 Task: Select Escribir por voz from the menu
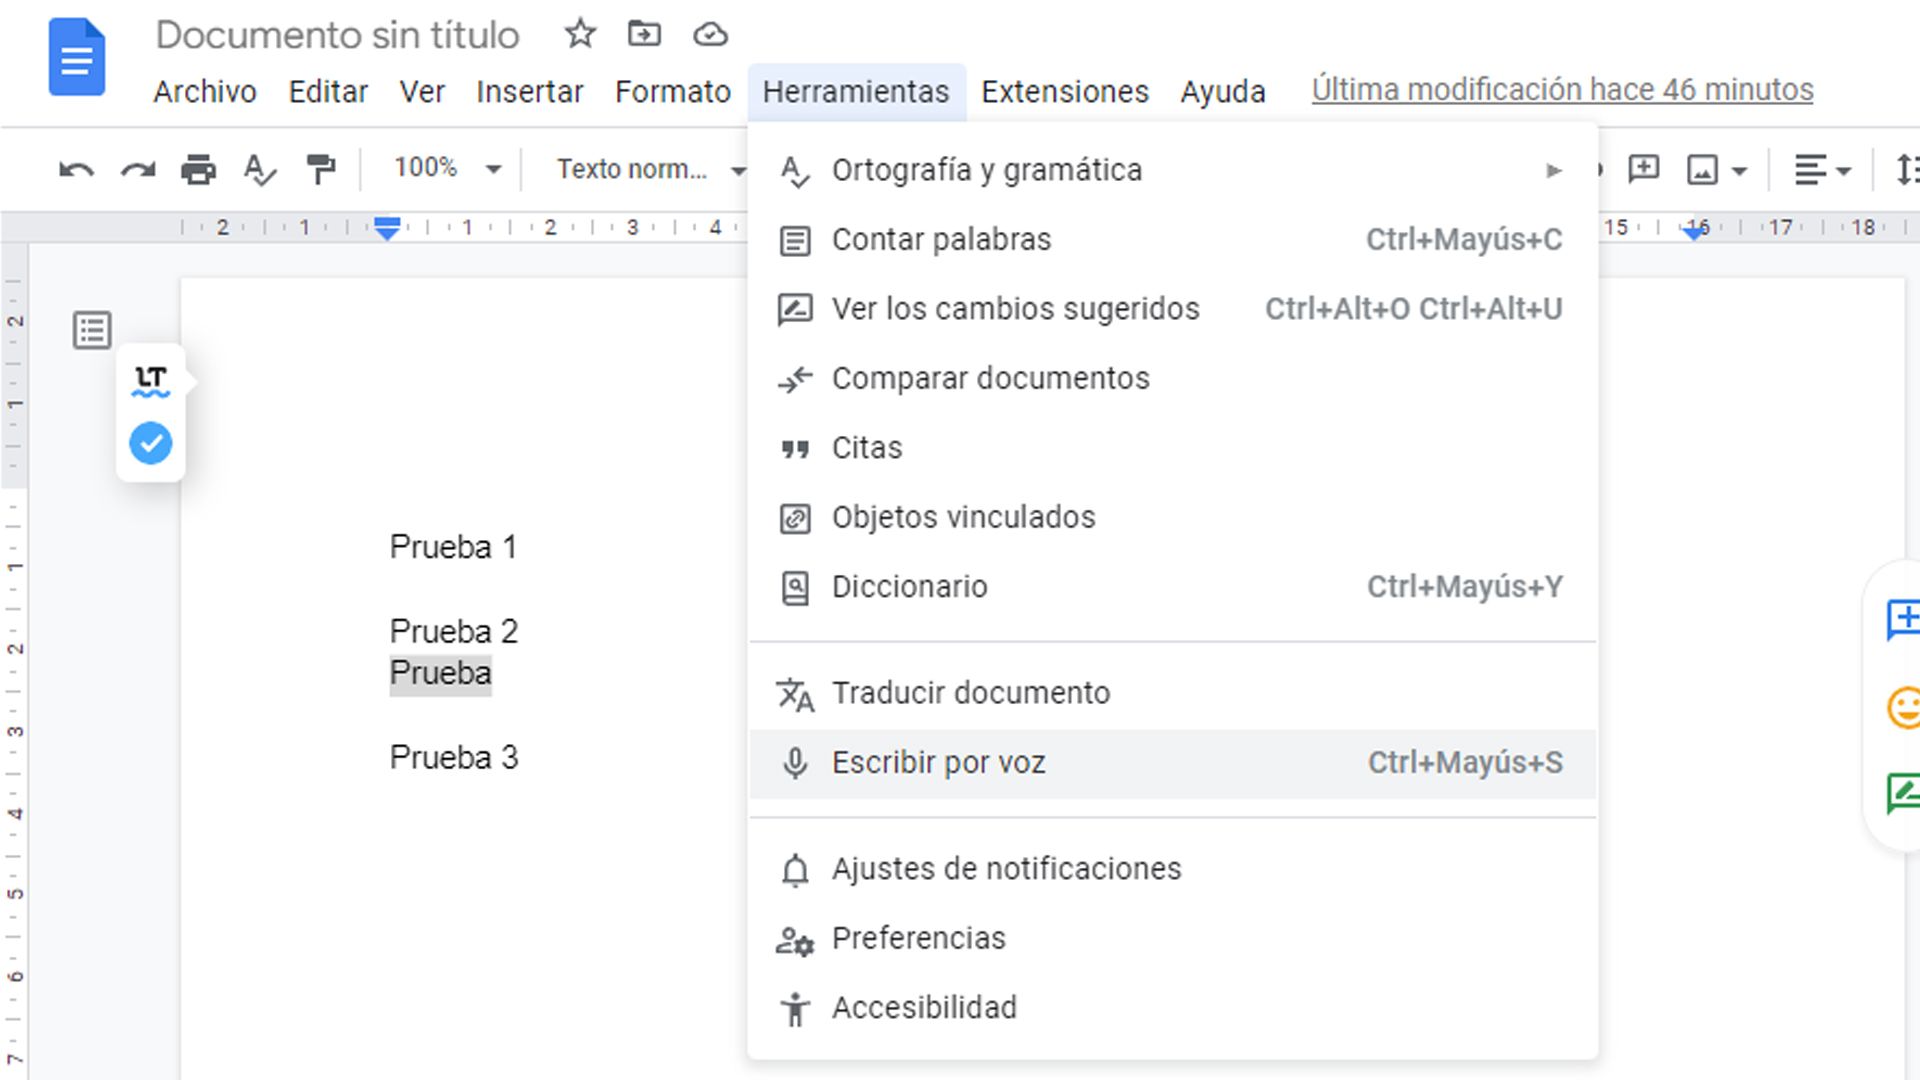(936, 762)
